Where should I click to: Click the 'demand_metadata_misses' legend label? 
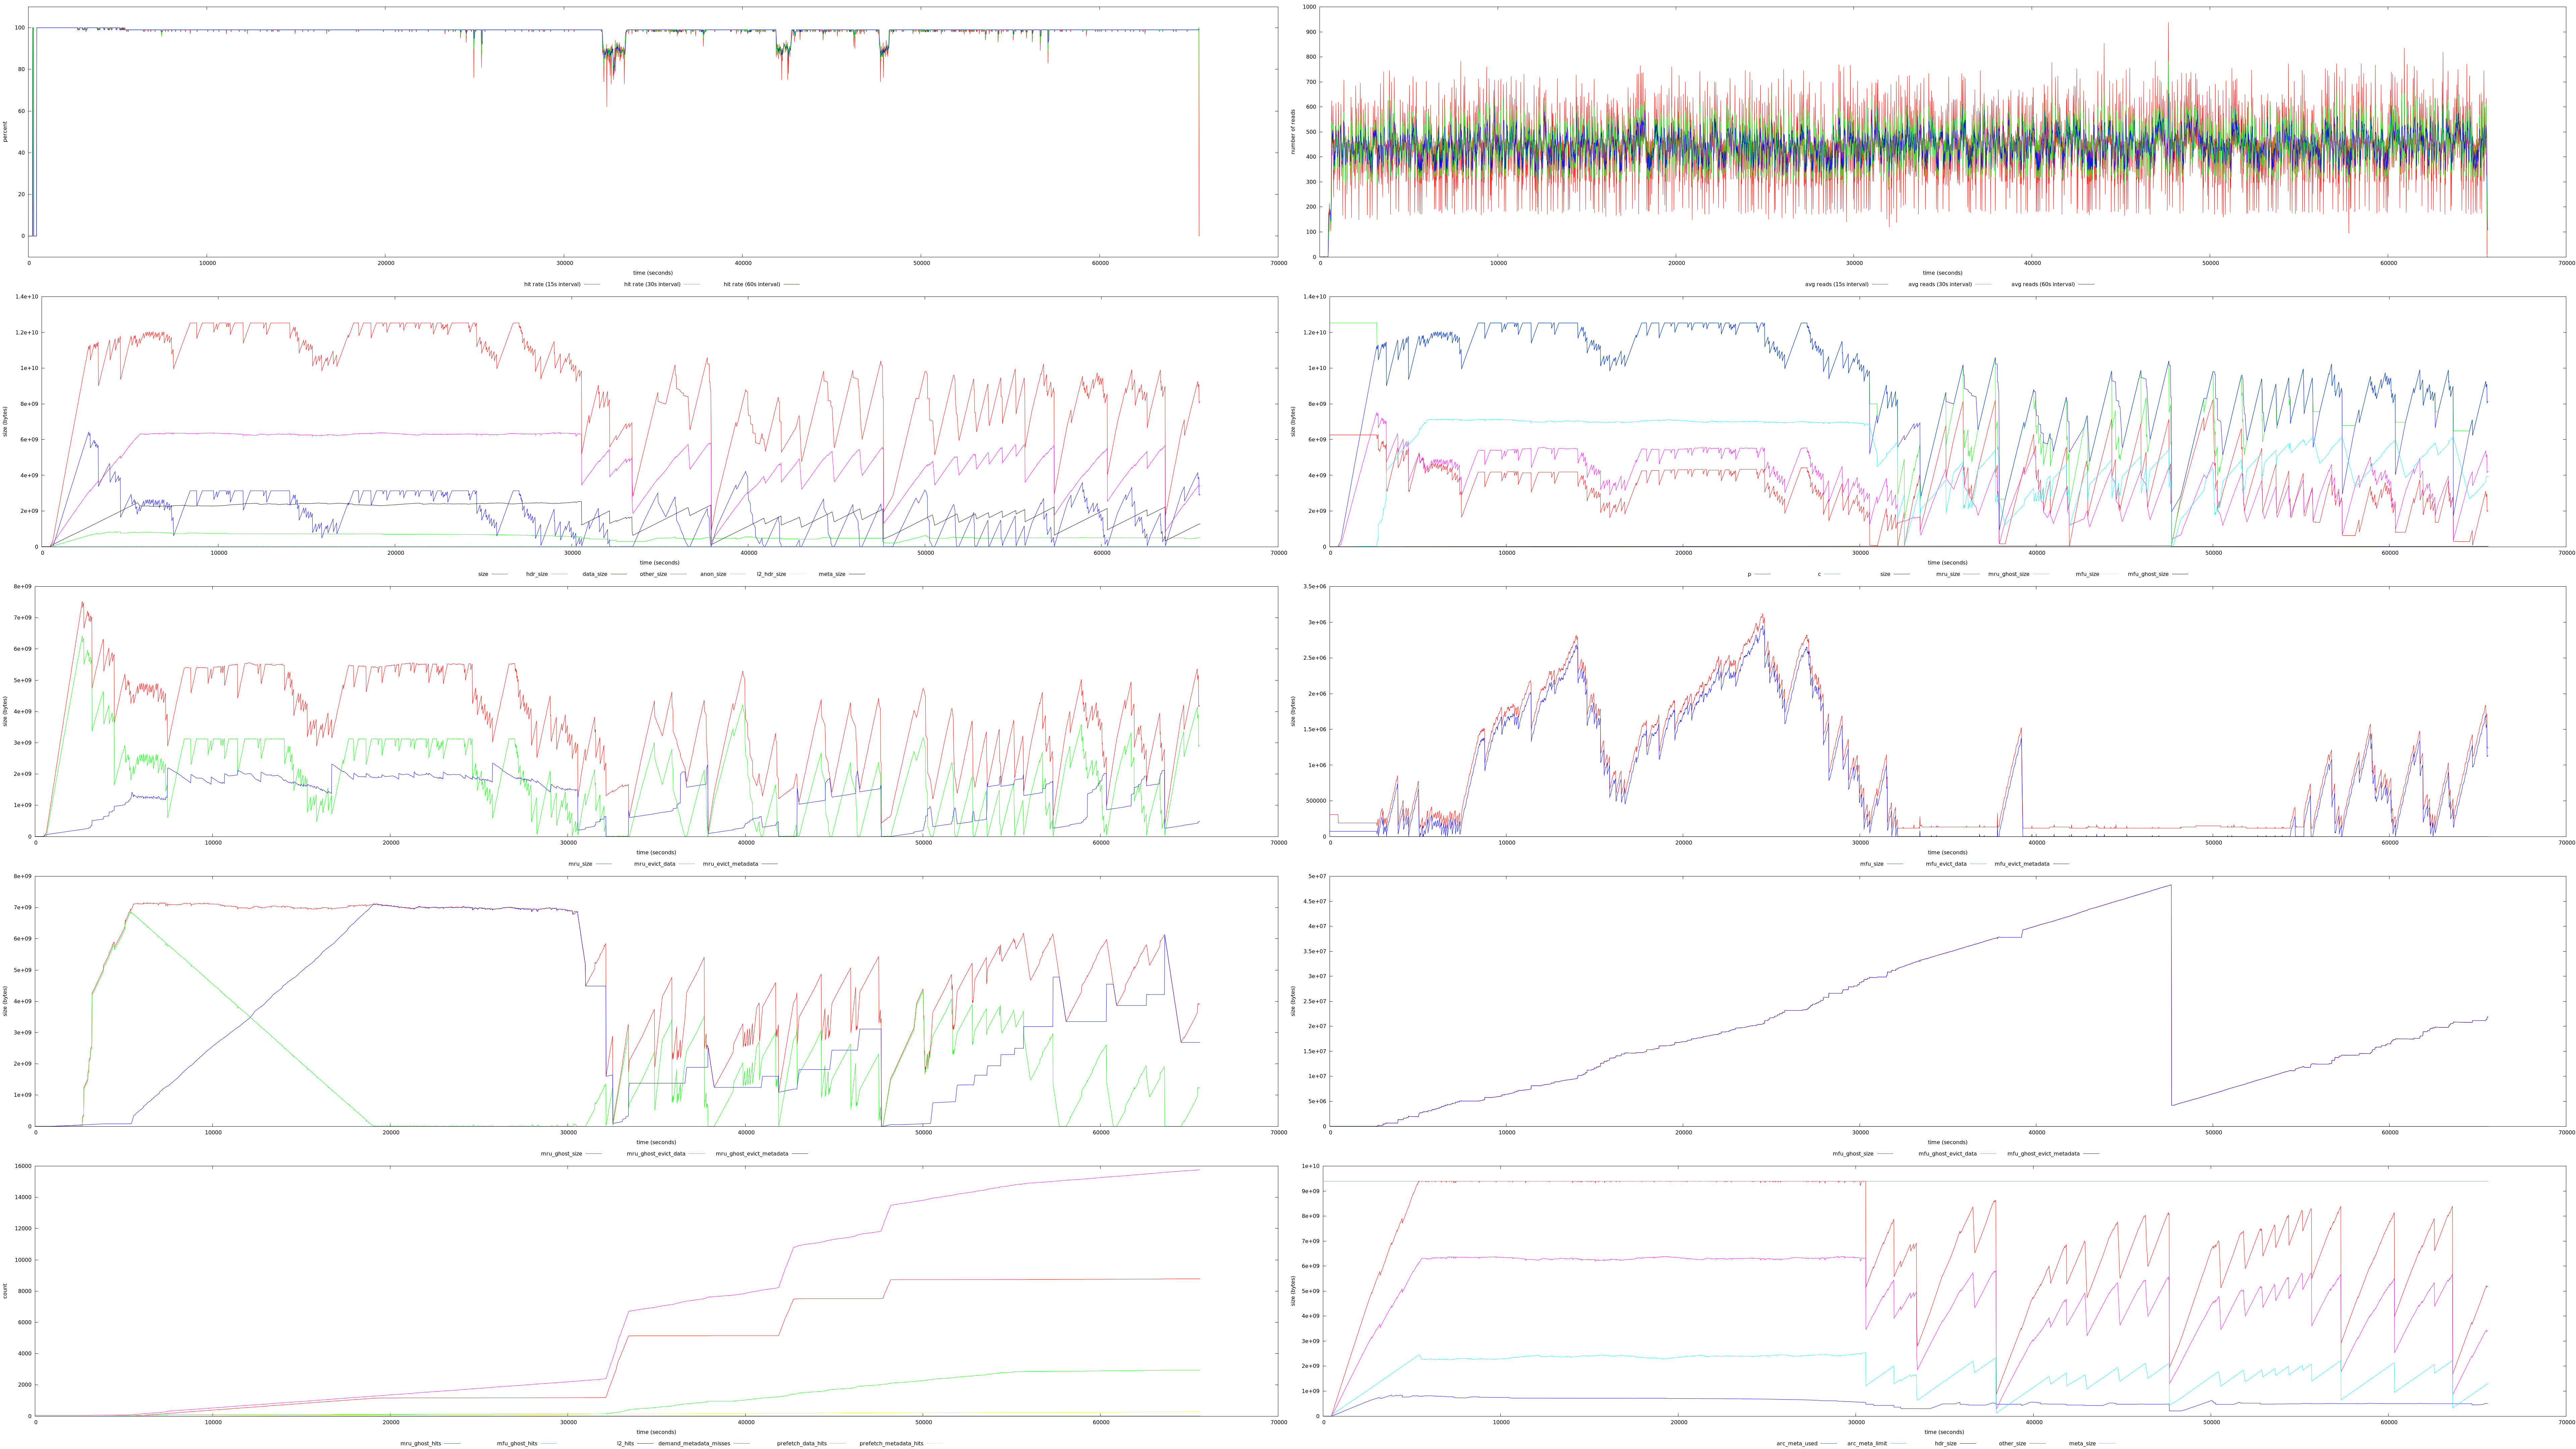[x=694, y=1444]
